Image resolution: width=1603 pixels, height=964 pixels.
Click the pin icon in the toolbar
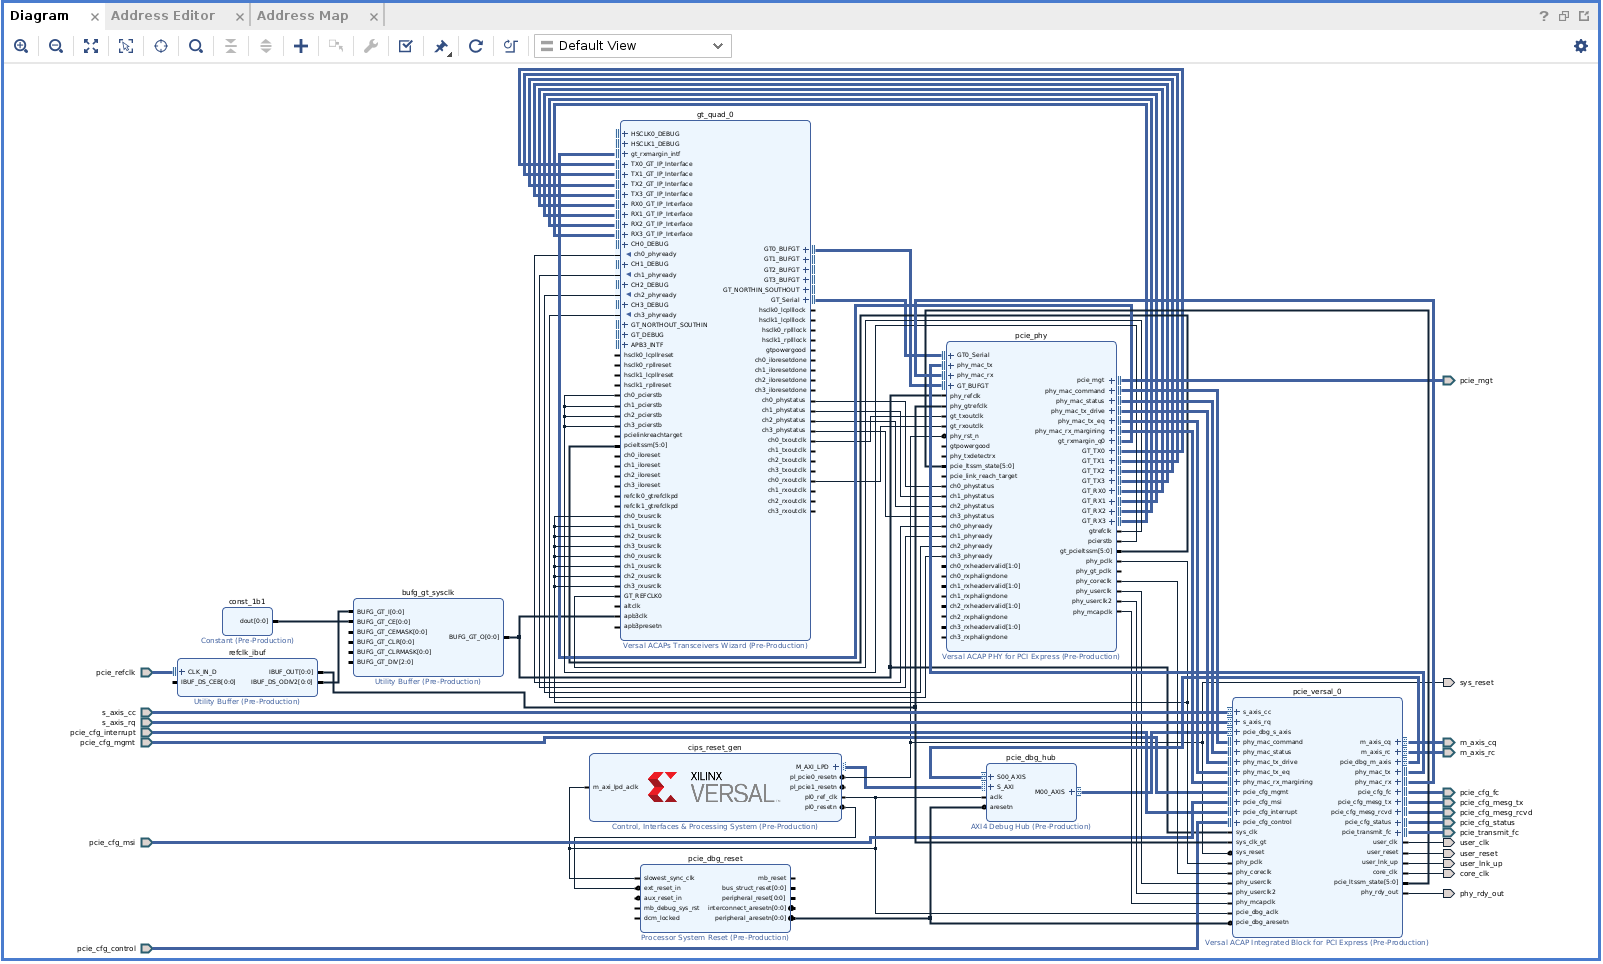[441, 46]
